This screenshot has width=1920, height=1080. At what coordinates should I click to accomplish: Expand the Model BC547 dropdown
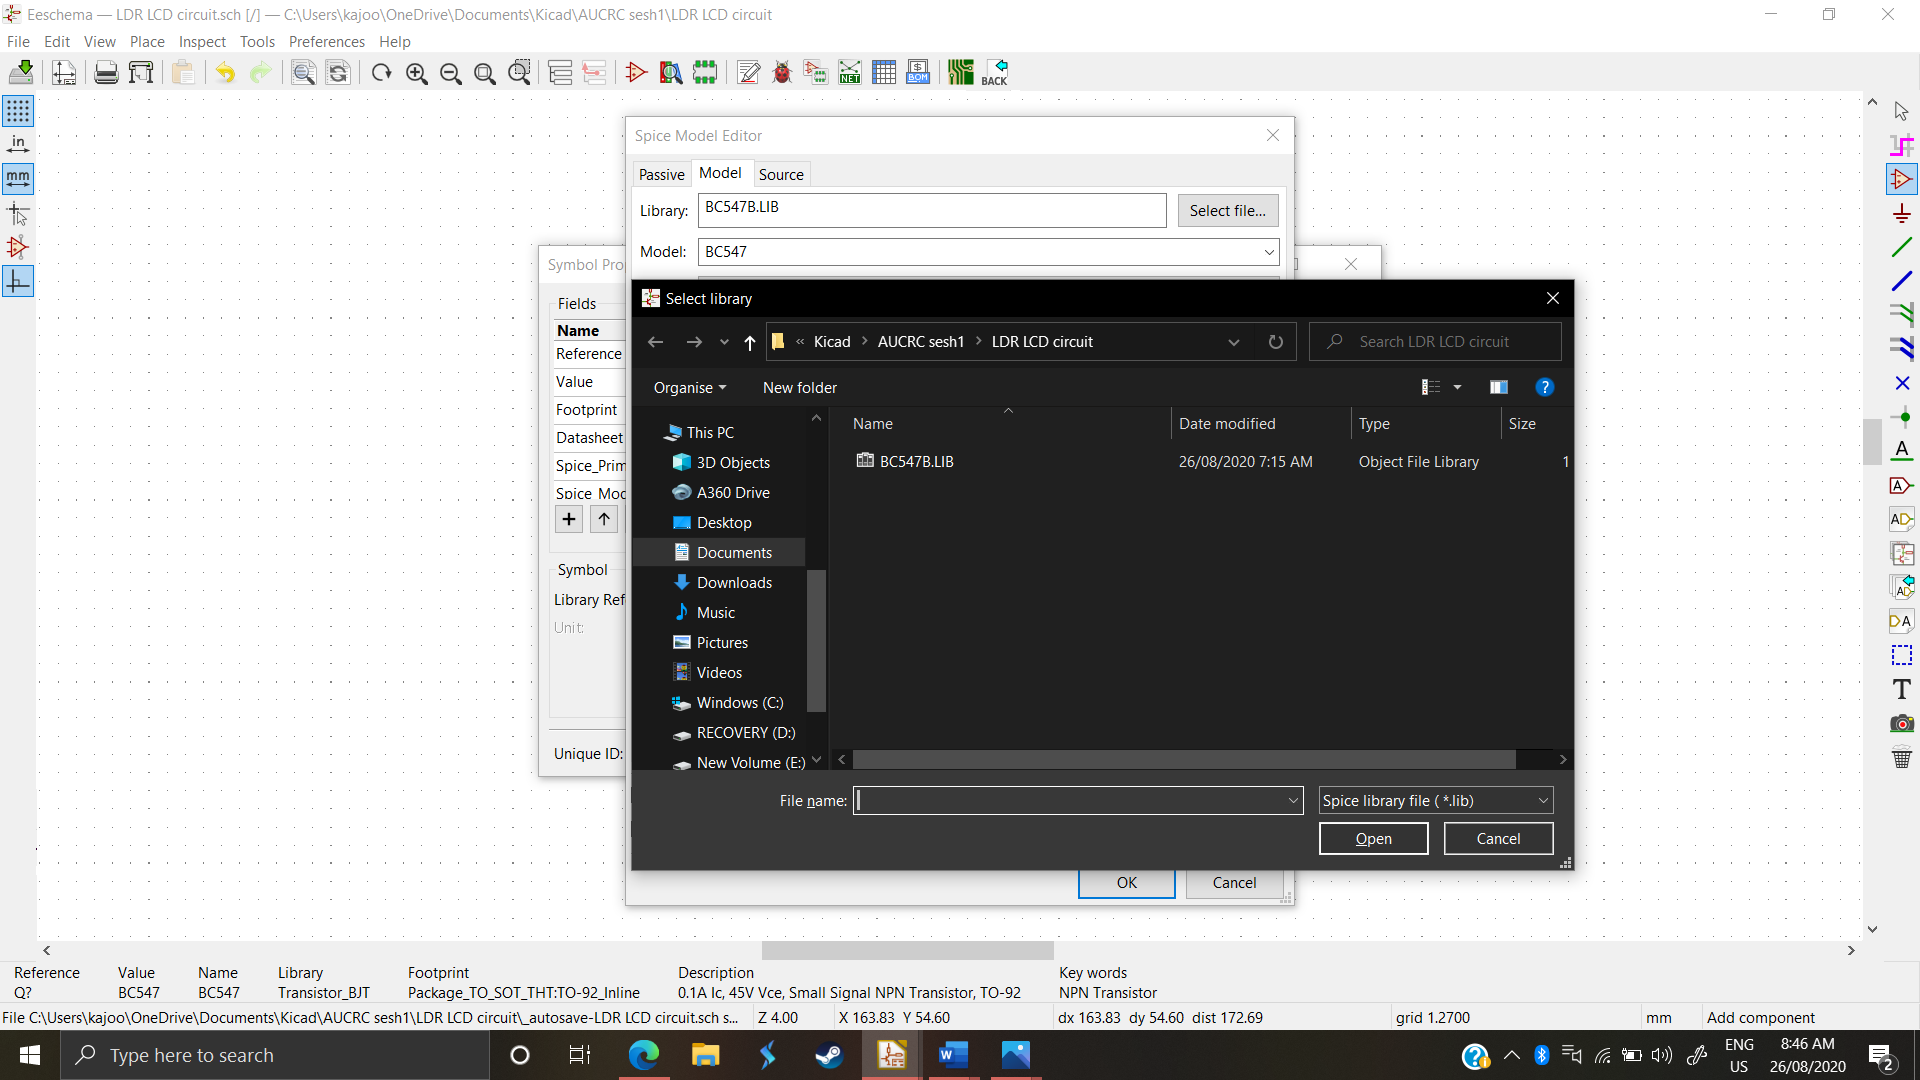pyautogui.click(x=1268, y=252)
